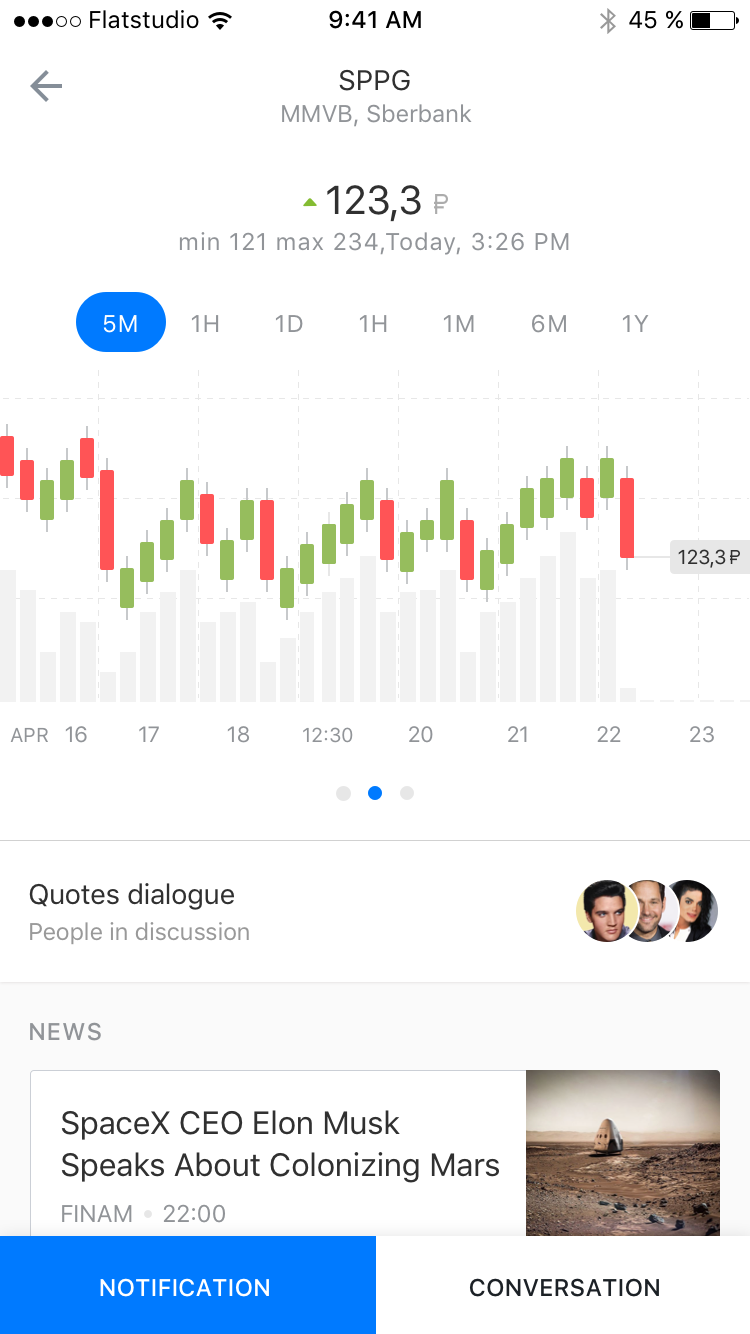Select the 1D timeframe
Image resolution: width=750 pixels, height=1334 pixels.
pyautogui.click(x=289, y=324)
